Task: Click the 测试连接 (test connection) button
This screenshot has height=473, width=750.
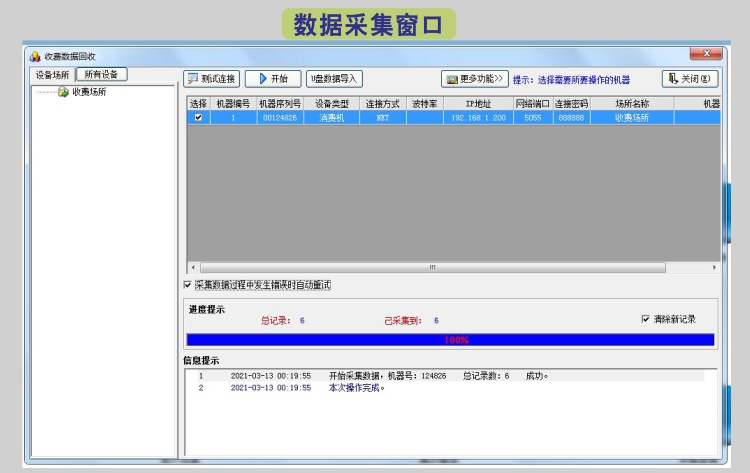Action: (211, 79)
